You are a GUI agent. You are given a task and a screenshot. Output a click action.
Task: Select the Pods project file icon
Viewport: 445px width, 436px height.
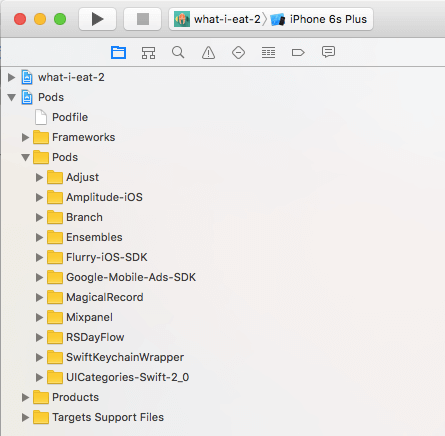[27, 97]
